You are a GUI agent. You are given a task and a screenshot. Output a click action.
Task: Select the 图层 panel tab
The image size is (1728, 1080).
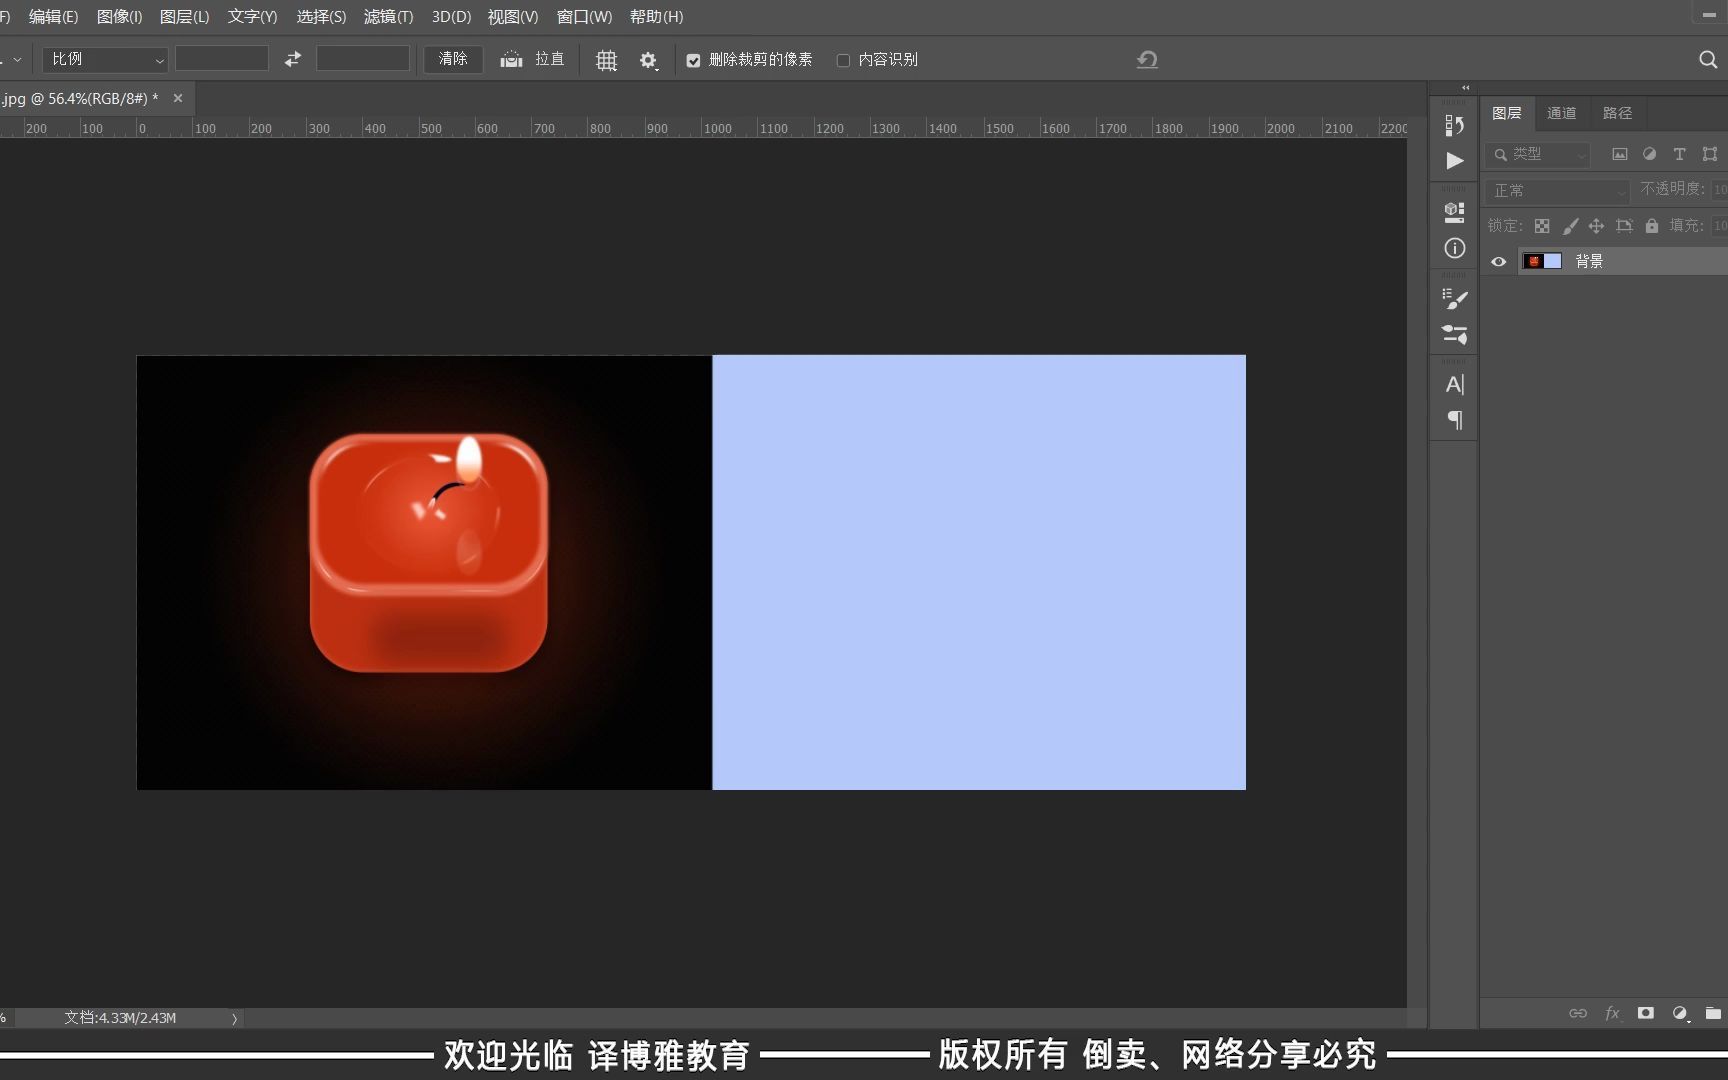[x=1507, y=113]
